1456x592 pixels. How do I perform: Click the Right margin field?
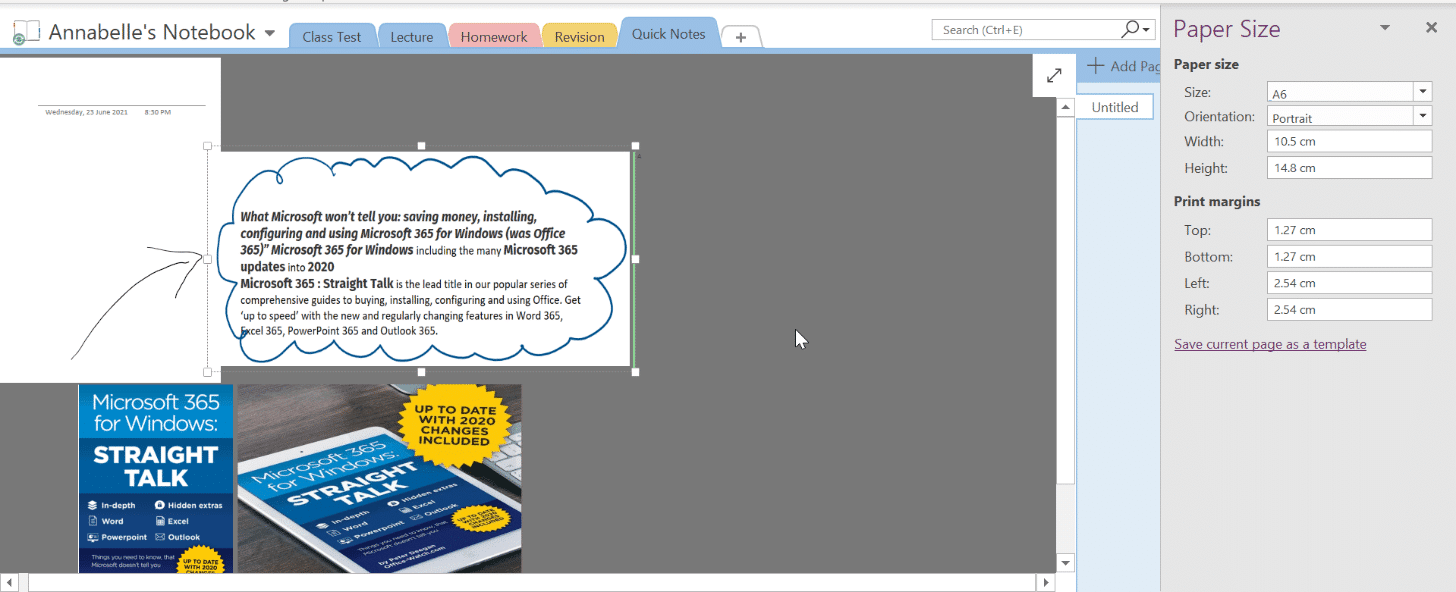(1349, 310)
